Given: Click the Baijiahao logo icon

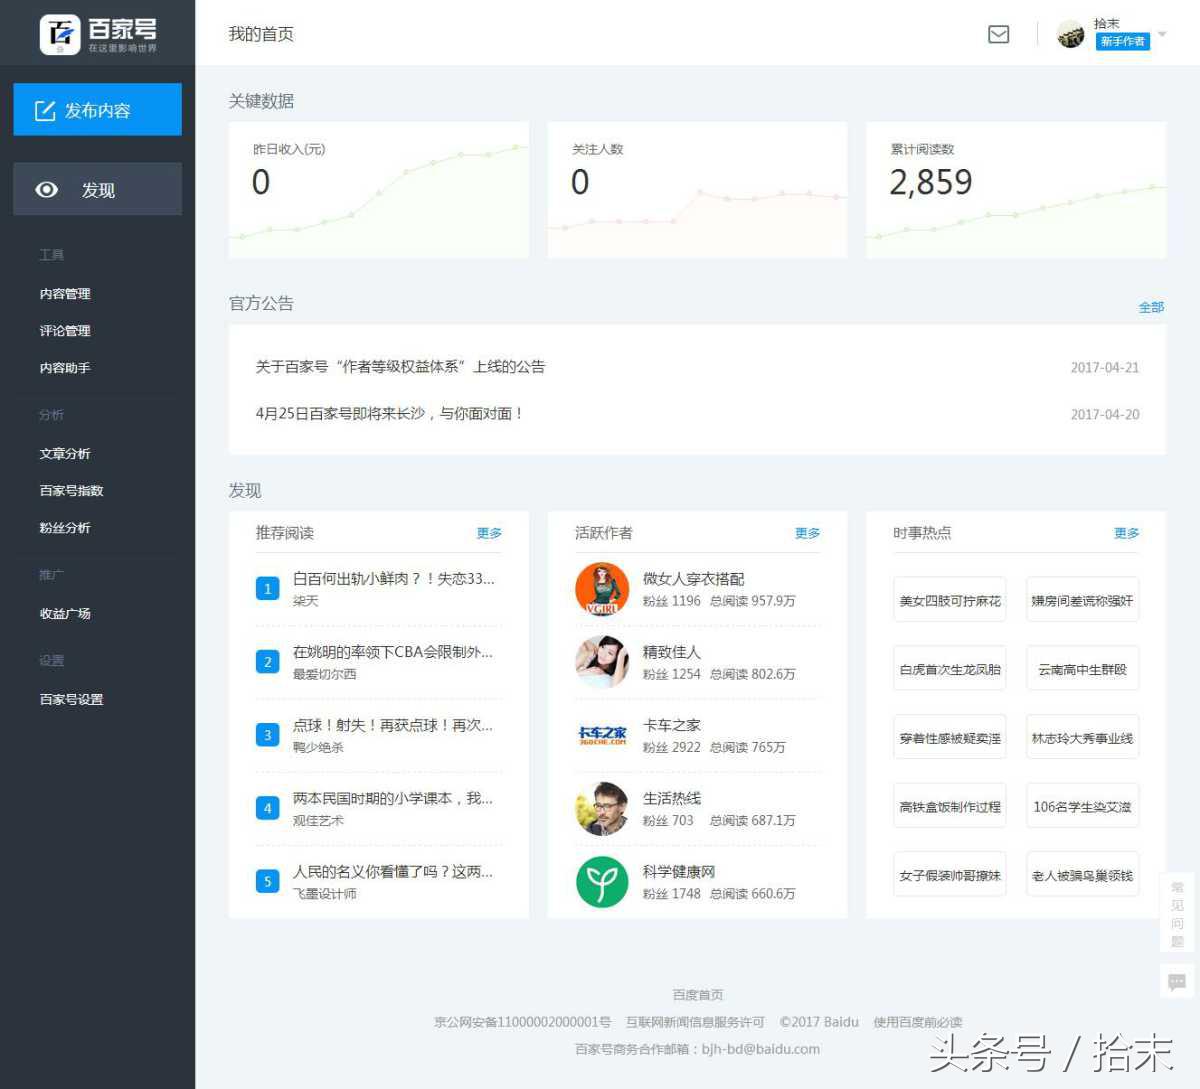Looking at the screenshot, I should tap(60, 35).
